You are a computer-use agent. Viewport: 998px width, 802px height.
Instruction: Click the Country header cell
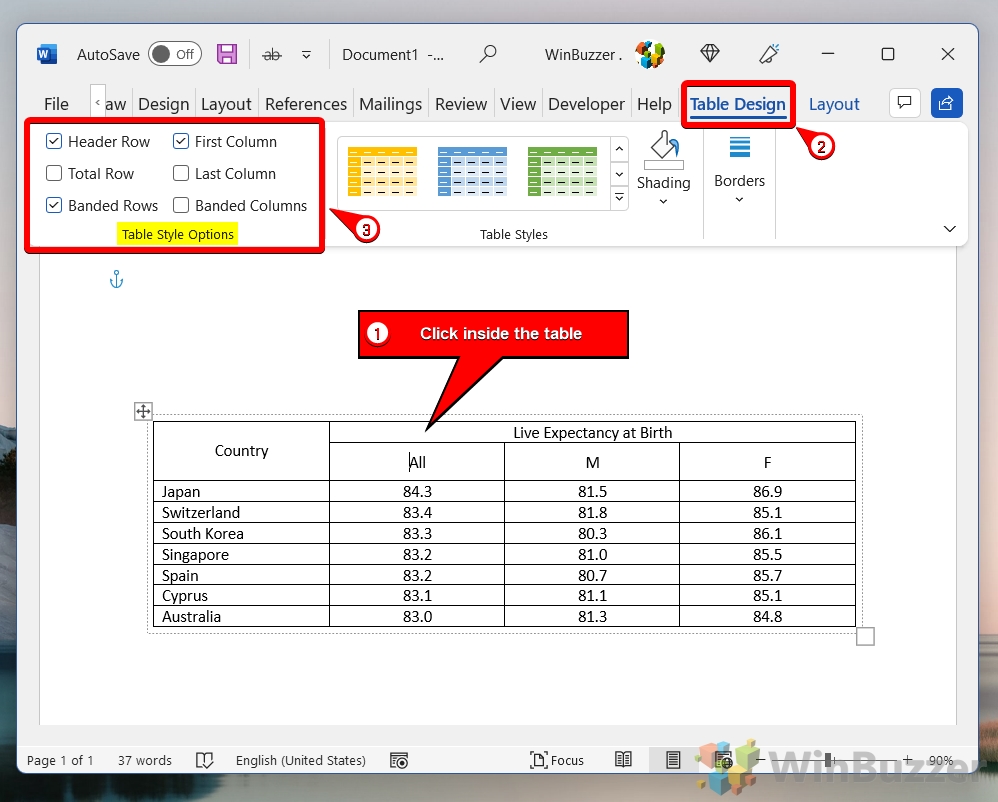click(241, 451)
